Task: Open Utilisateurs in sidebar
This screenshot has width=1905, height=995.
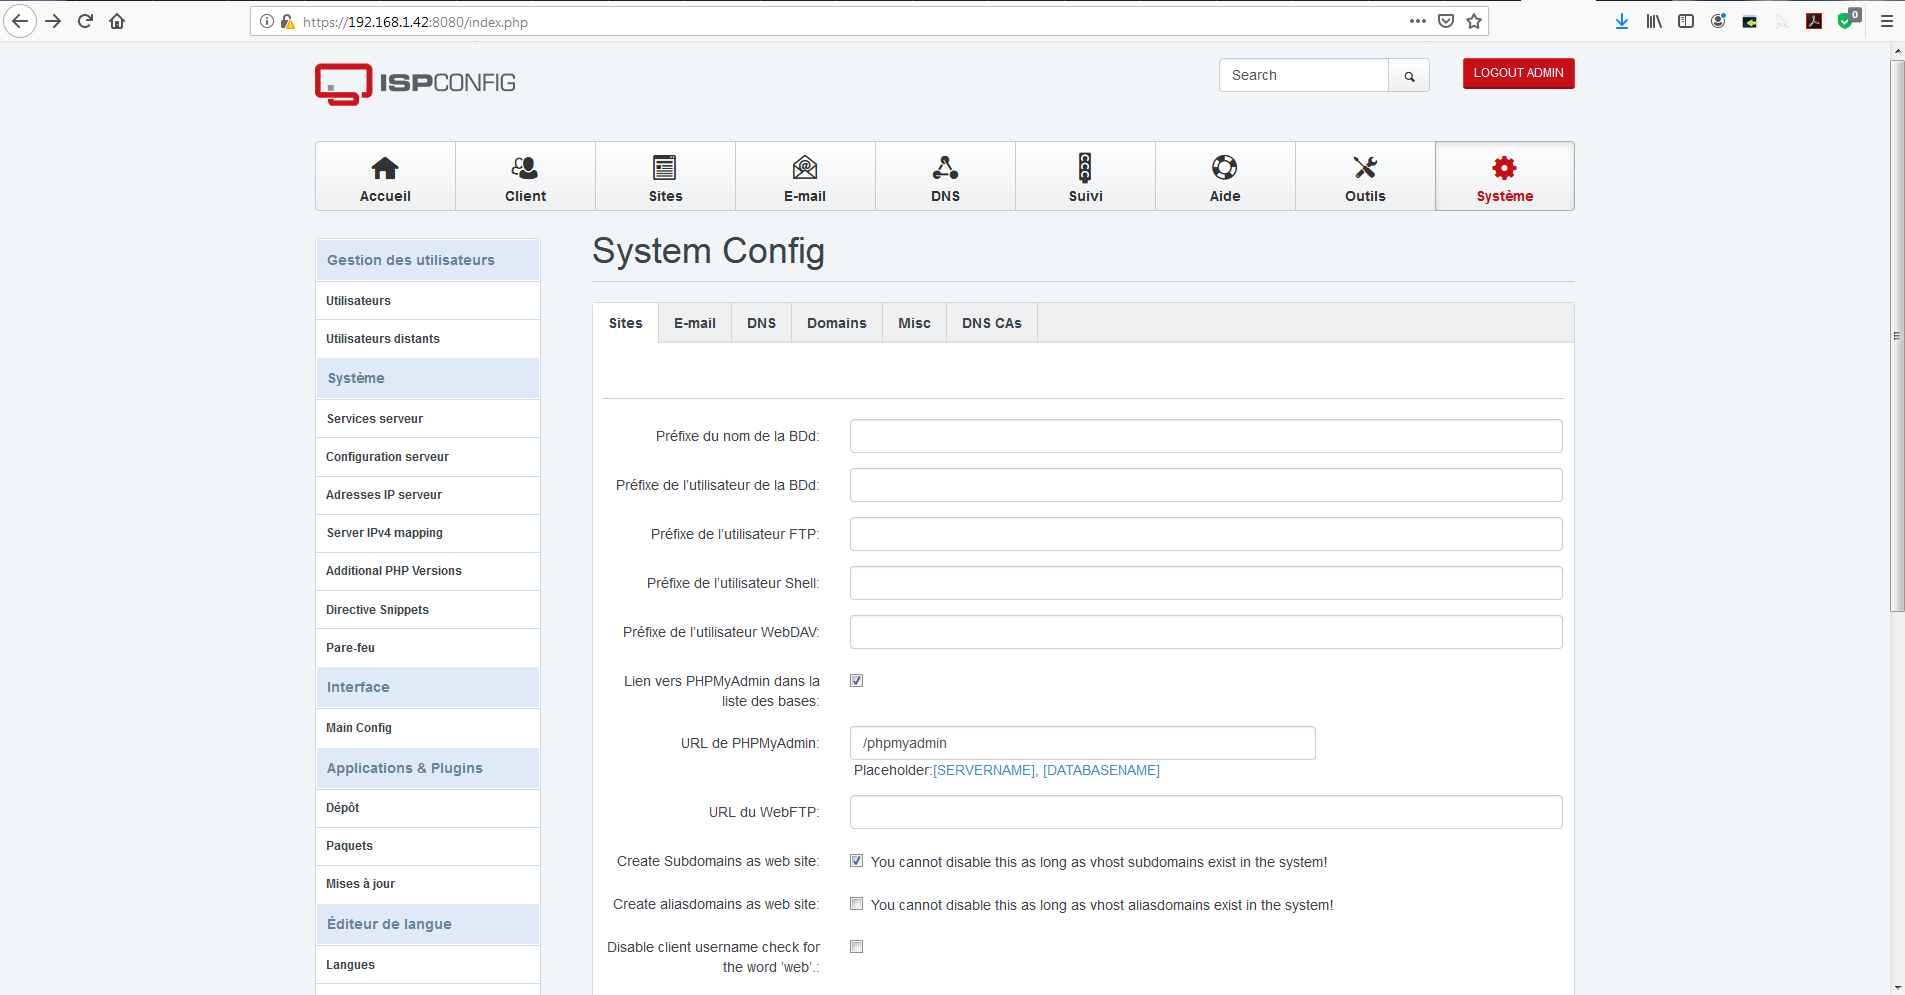Action: coord(428,301)
